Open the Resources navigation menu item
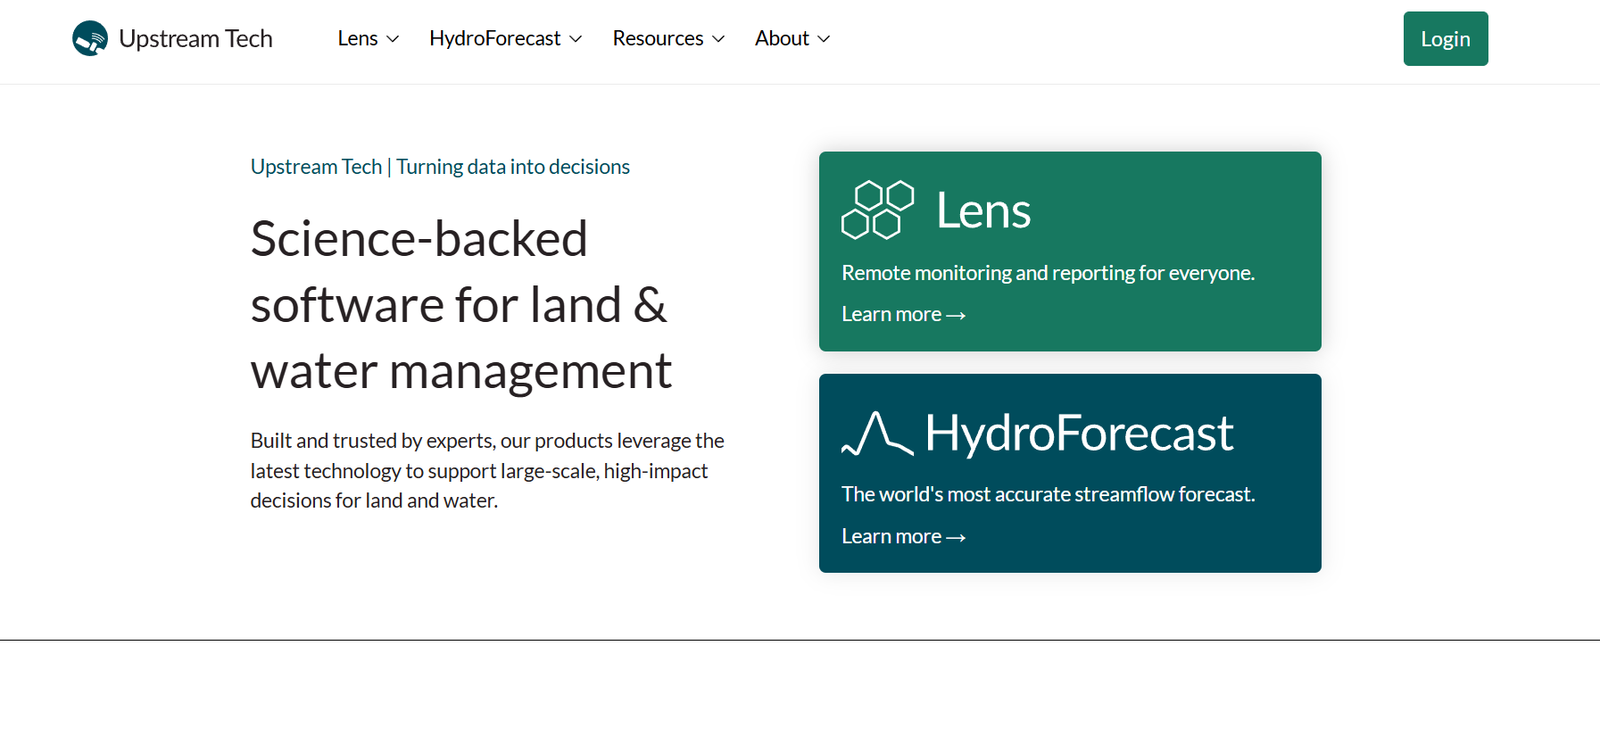This screenshot has height=752, width=1600. point(658,39)
